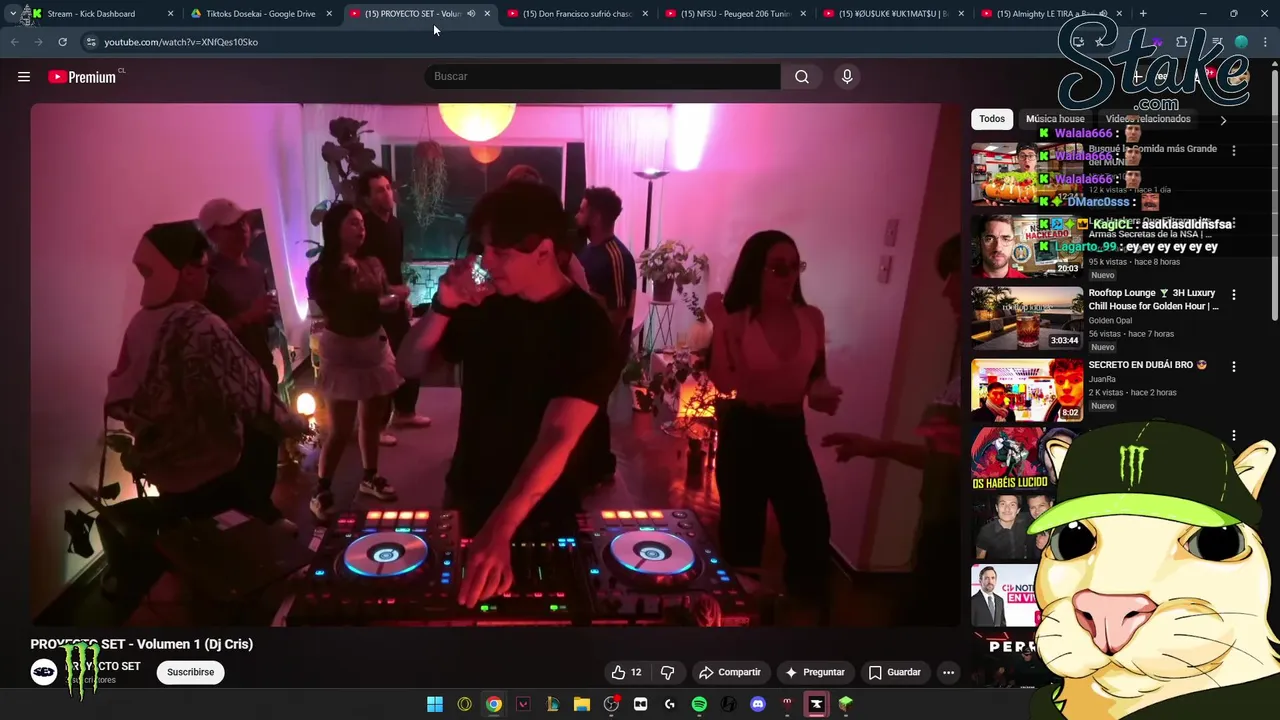Viewport: 1280px width, 720px height.
Task: Open the tab search dropdown arrow
Action: (11, 14)
